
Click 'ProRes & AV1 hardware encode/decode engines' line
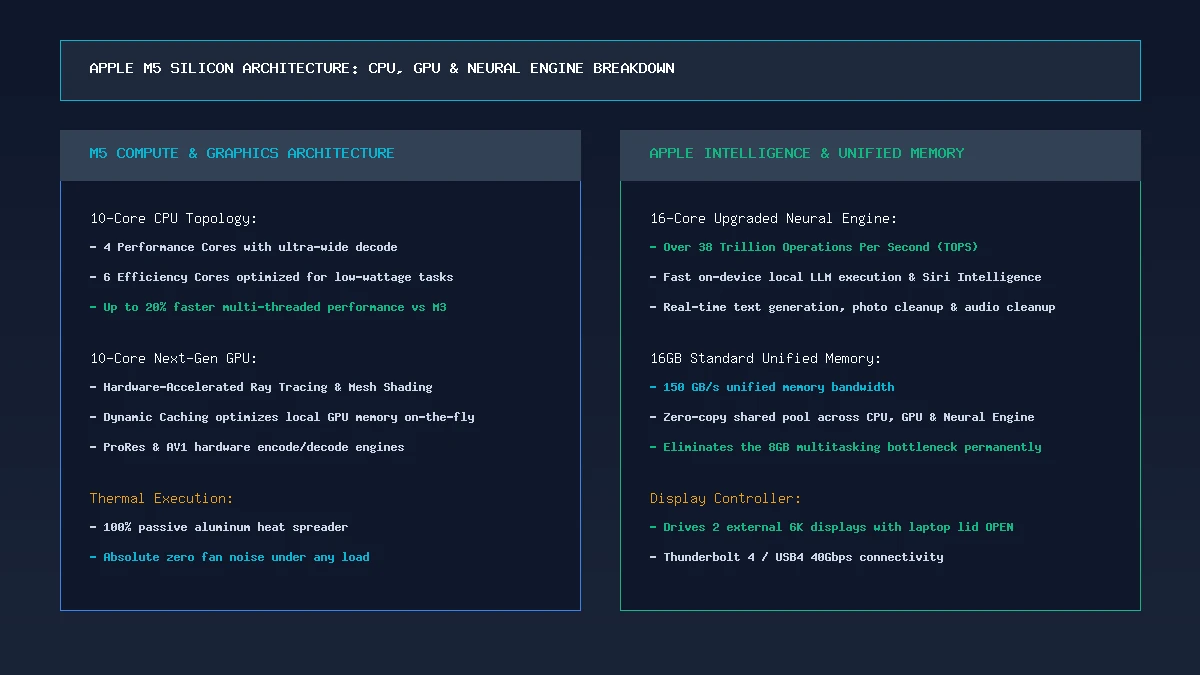pos(247,447)
